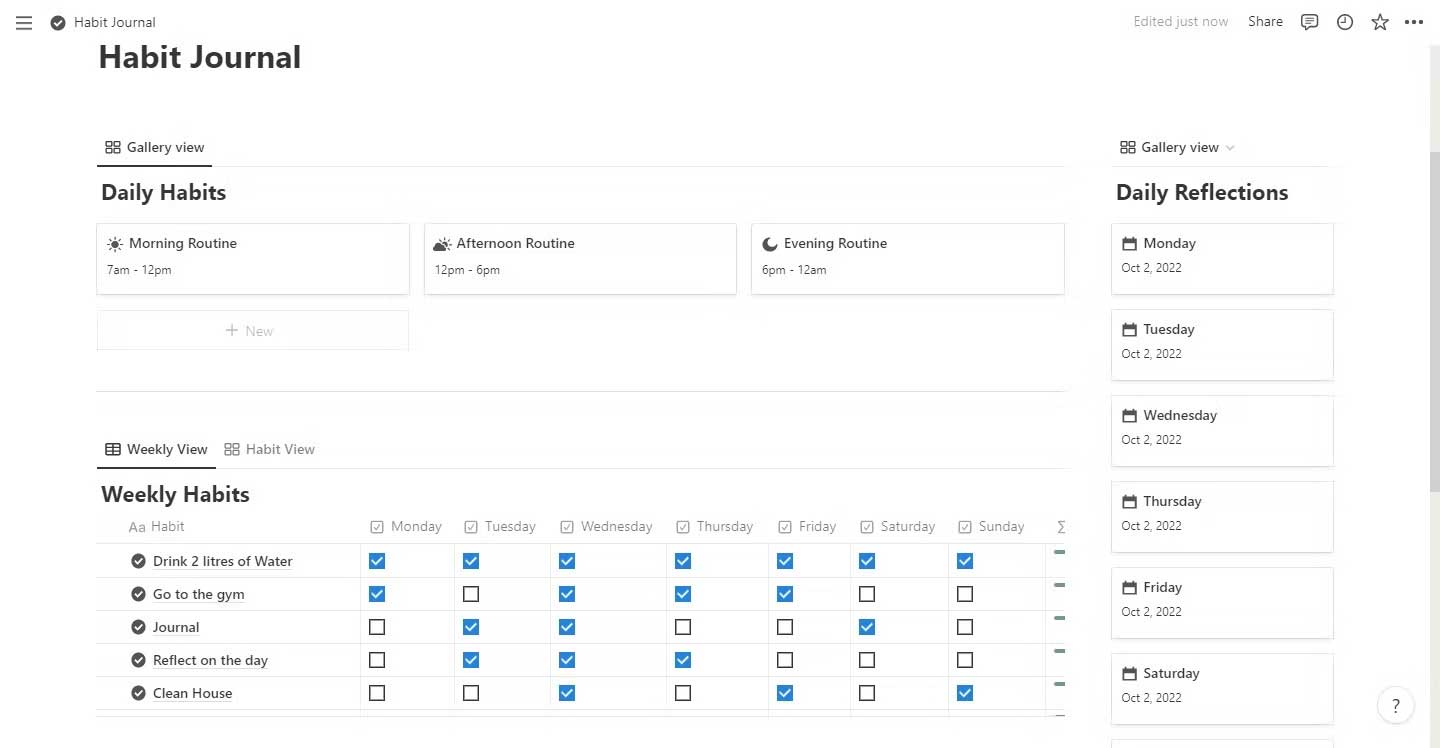Viewport: 1440px width, 748px height.
Task: Open page history clock icon
Action: 1345,22
